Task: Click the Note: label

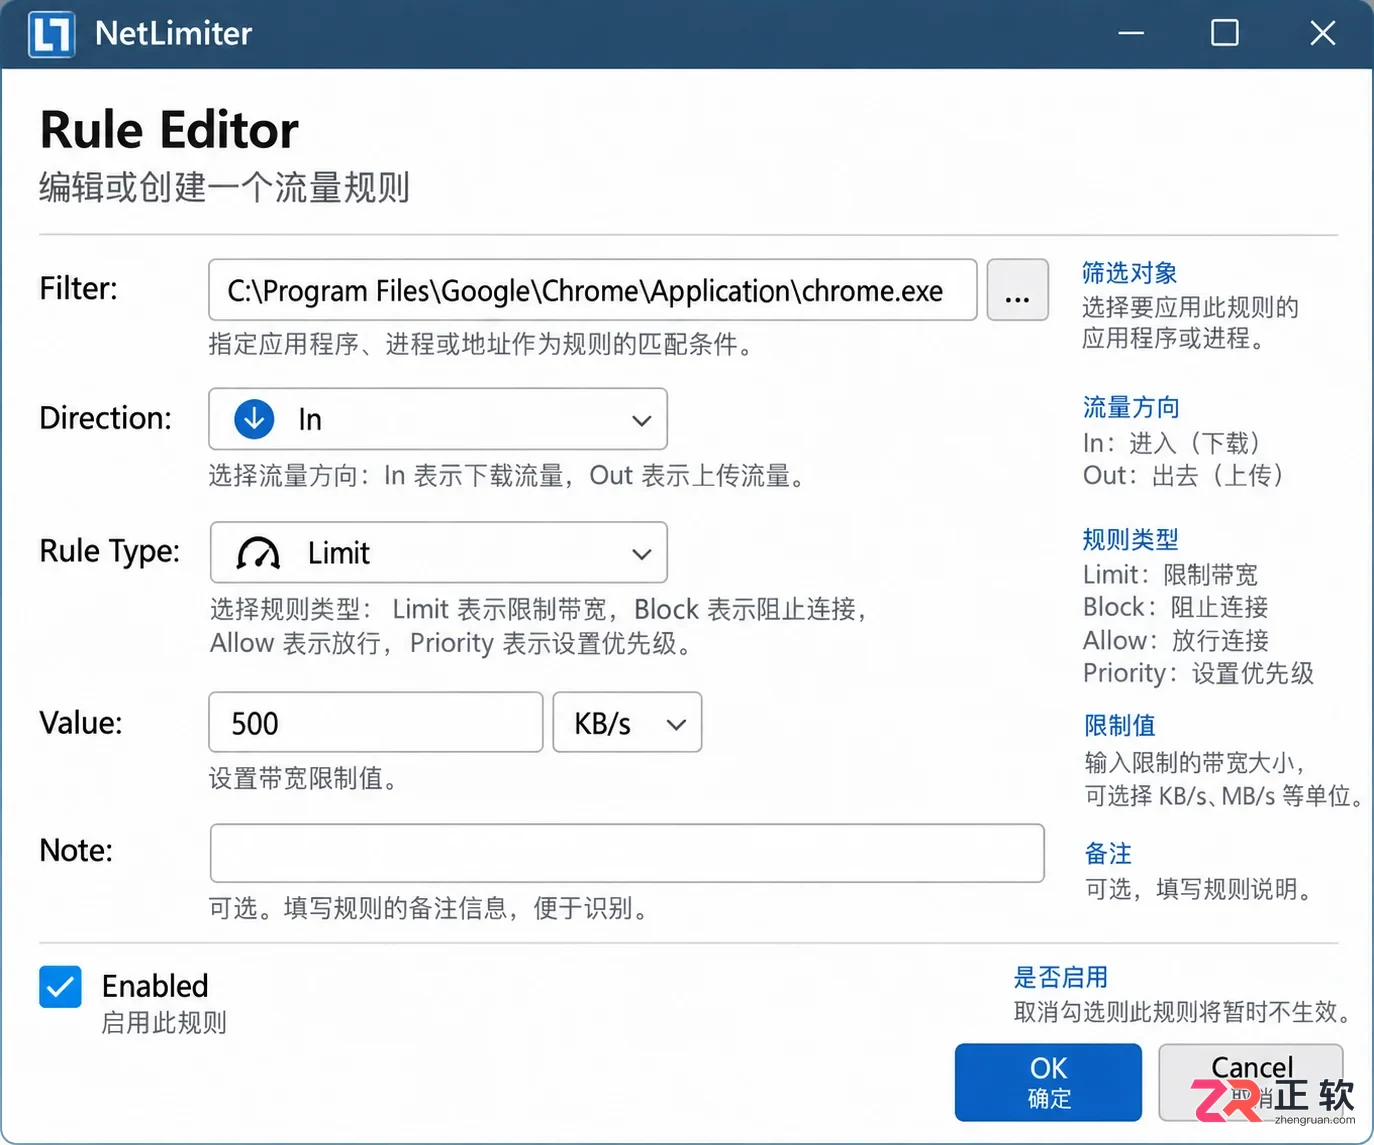Action: [x=76, y=850]
